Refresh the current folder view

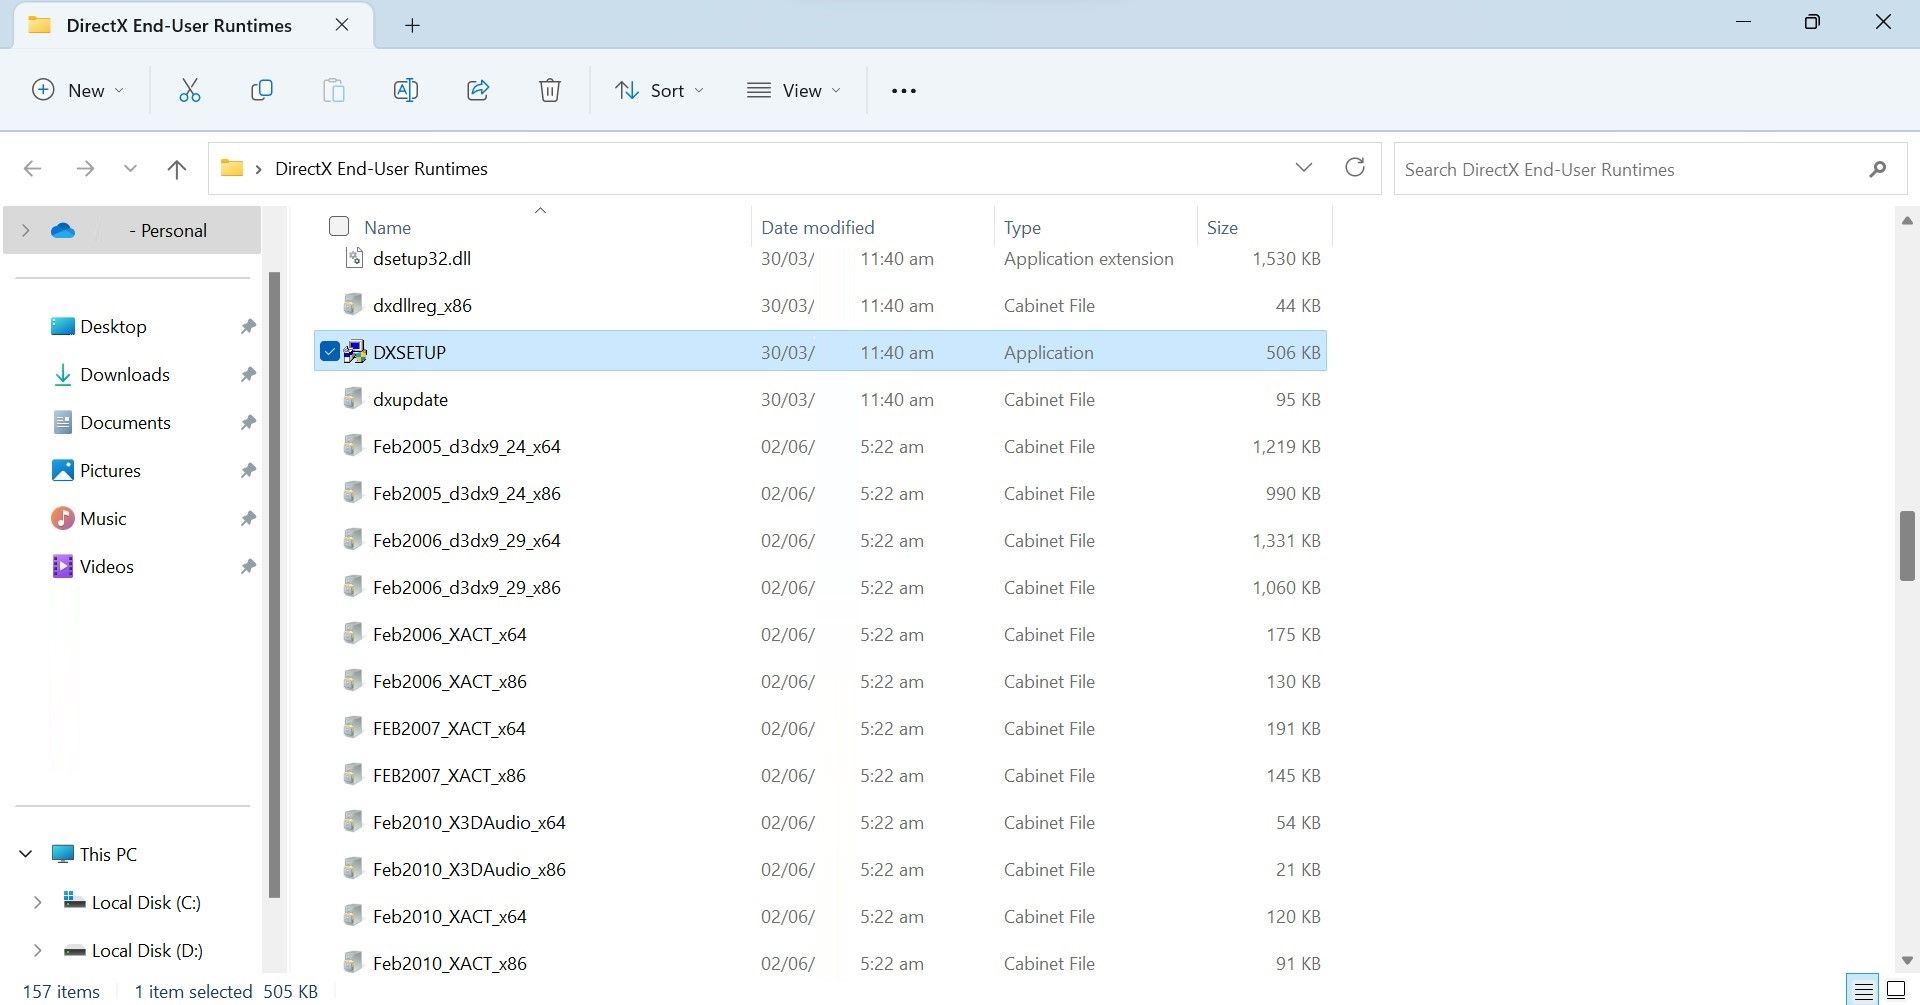point(1355,168)
